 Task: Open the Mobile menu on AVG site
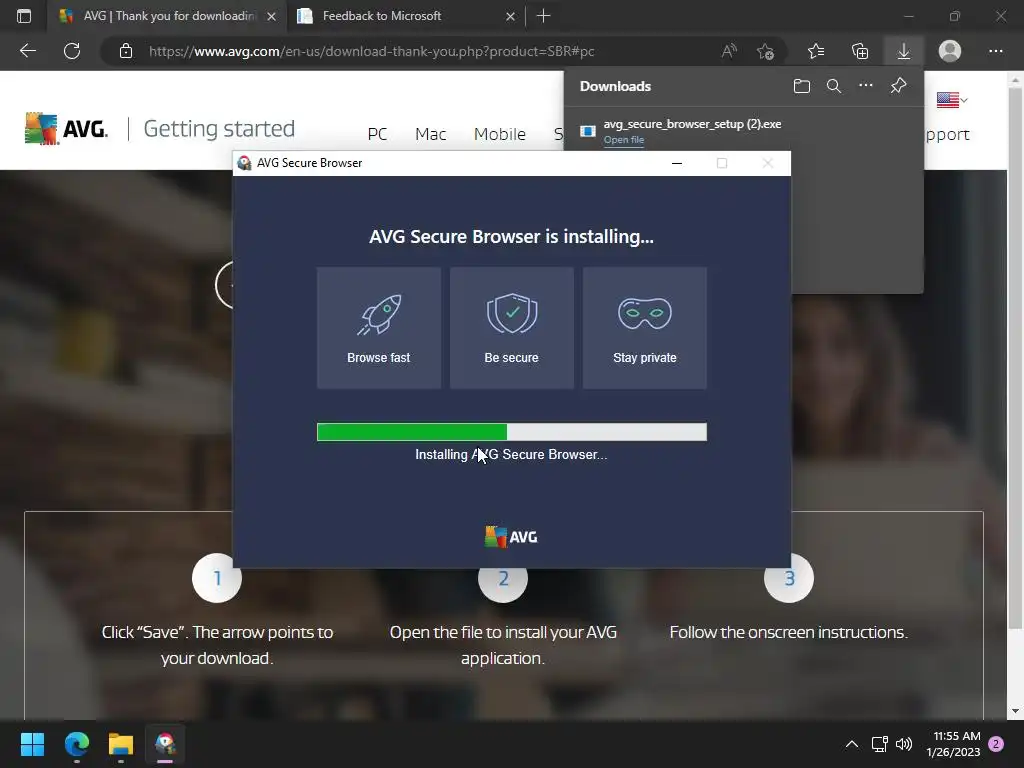(500, 134)
